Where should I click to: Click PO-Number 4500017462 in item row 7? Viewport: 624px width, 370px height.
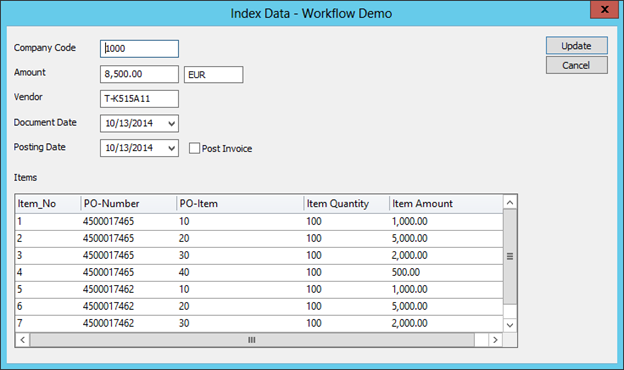pyautogui.click(x=108, y=323)
